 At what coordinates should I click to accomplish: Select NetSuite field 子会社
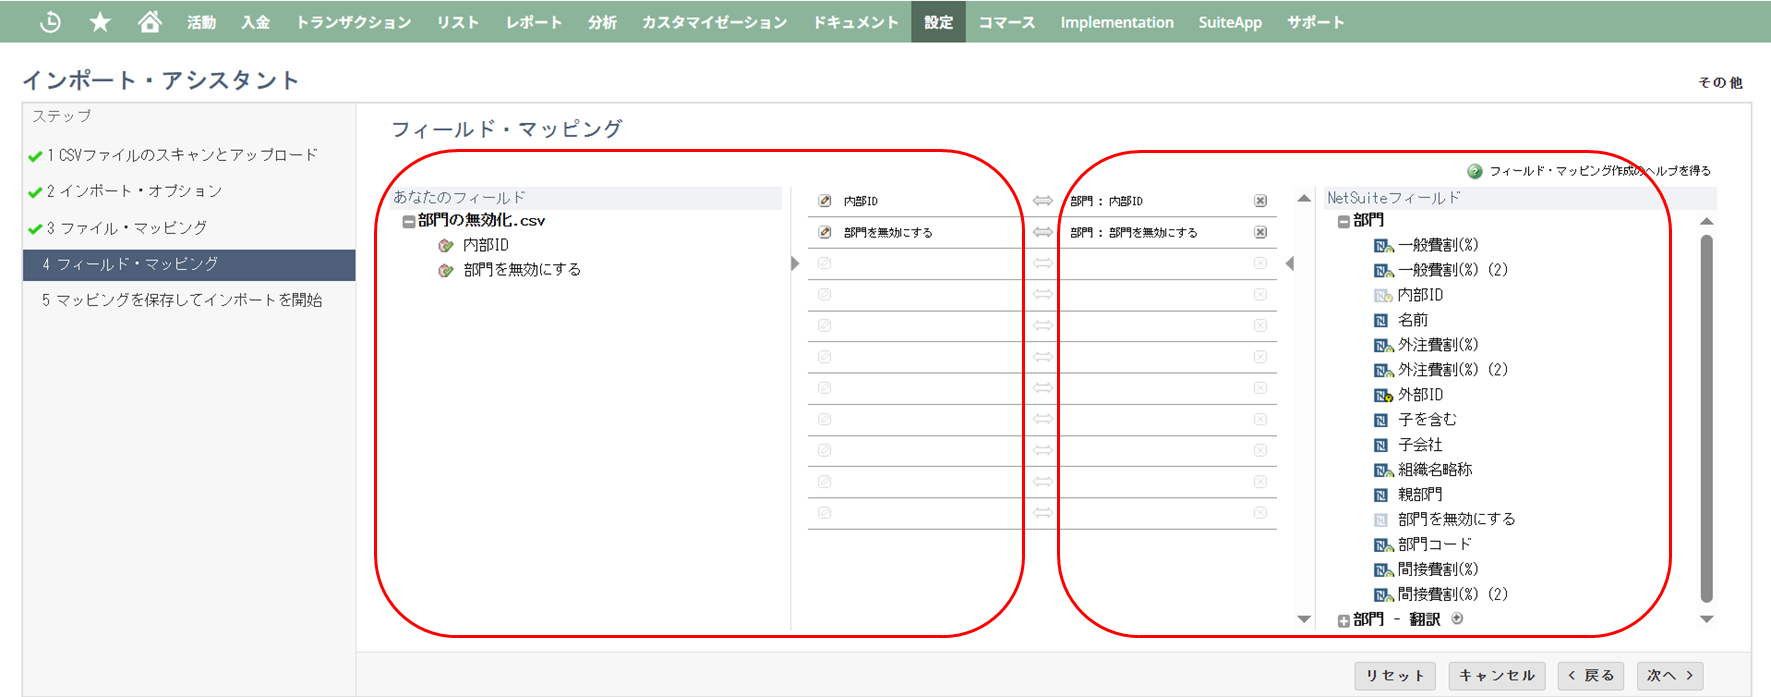click(1420, 445)
